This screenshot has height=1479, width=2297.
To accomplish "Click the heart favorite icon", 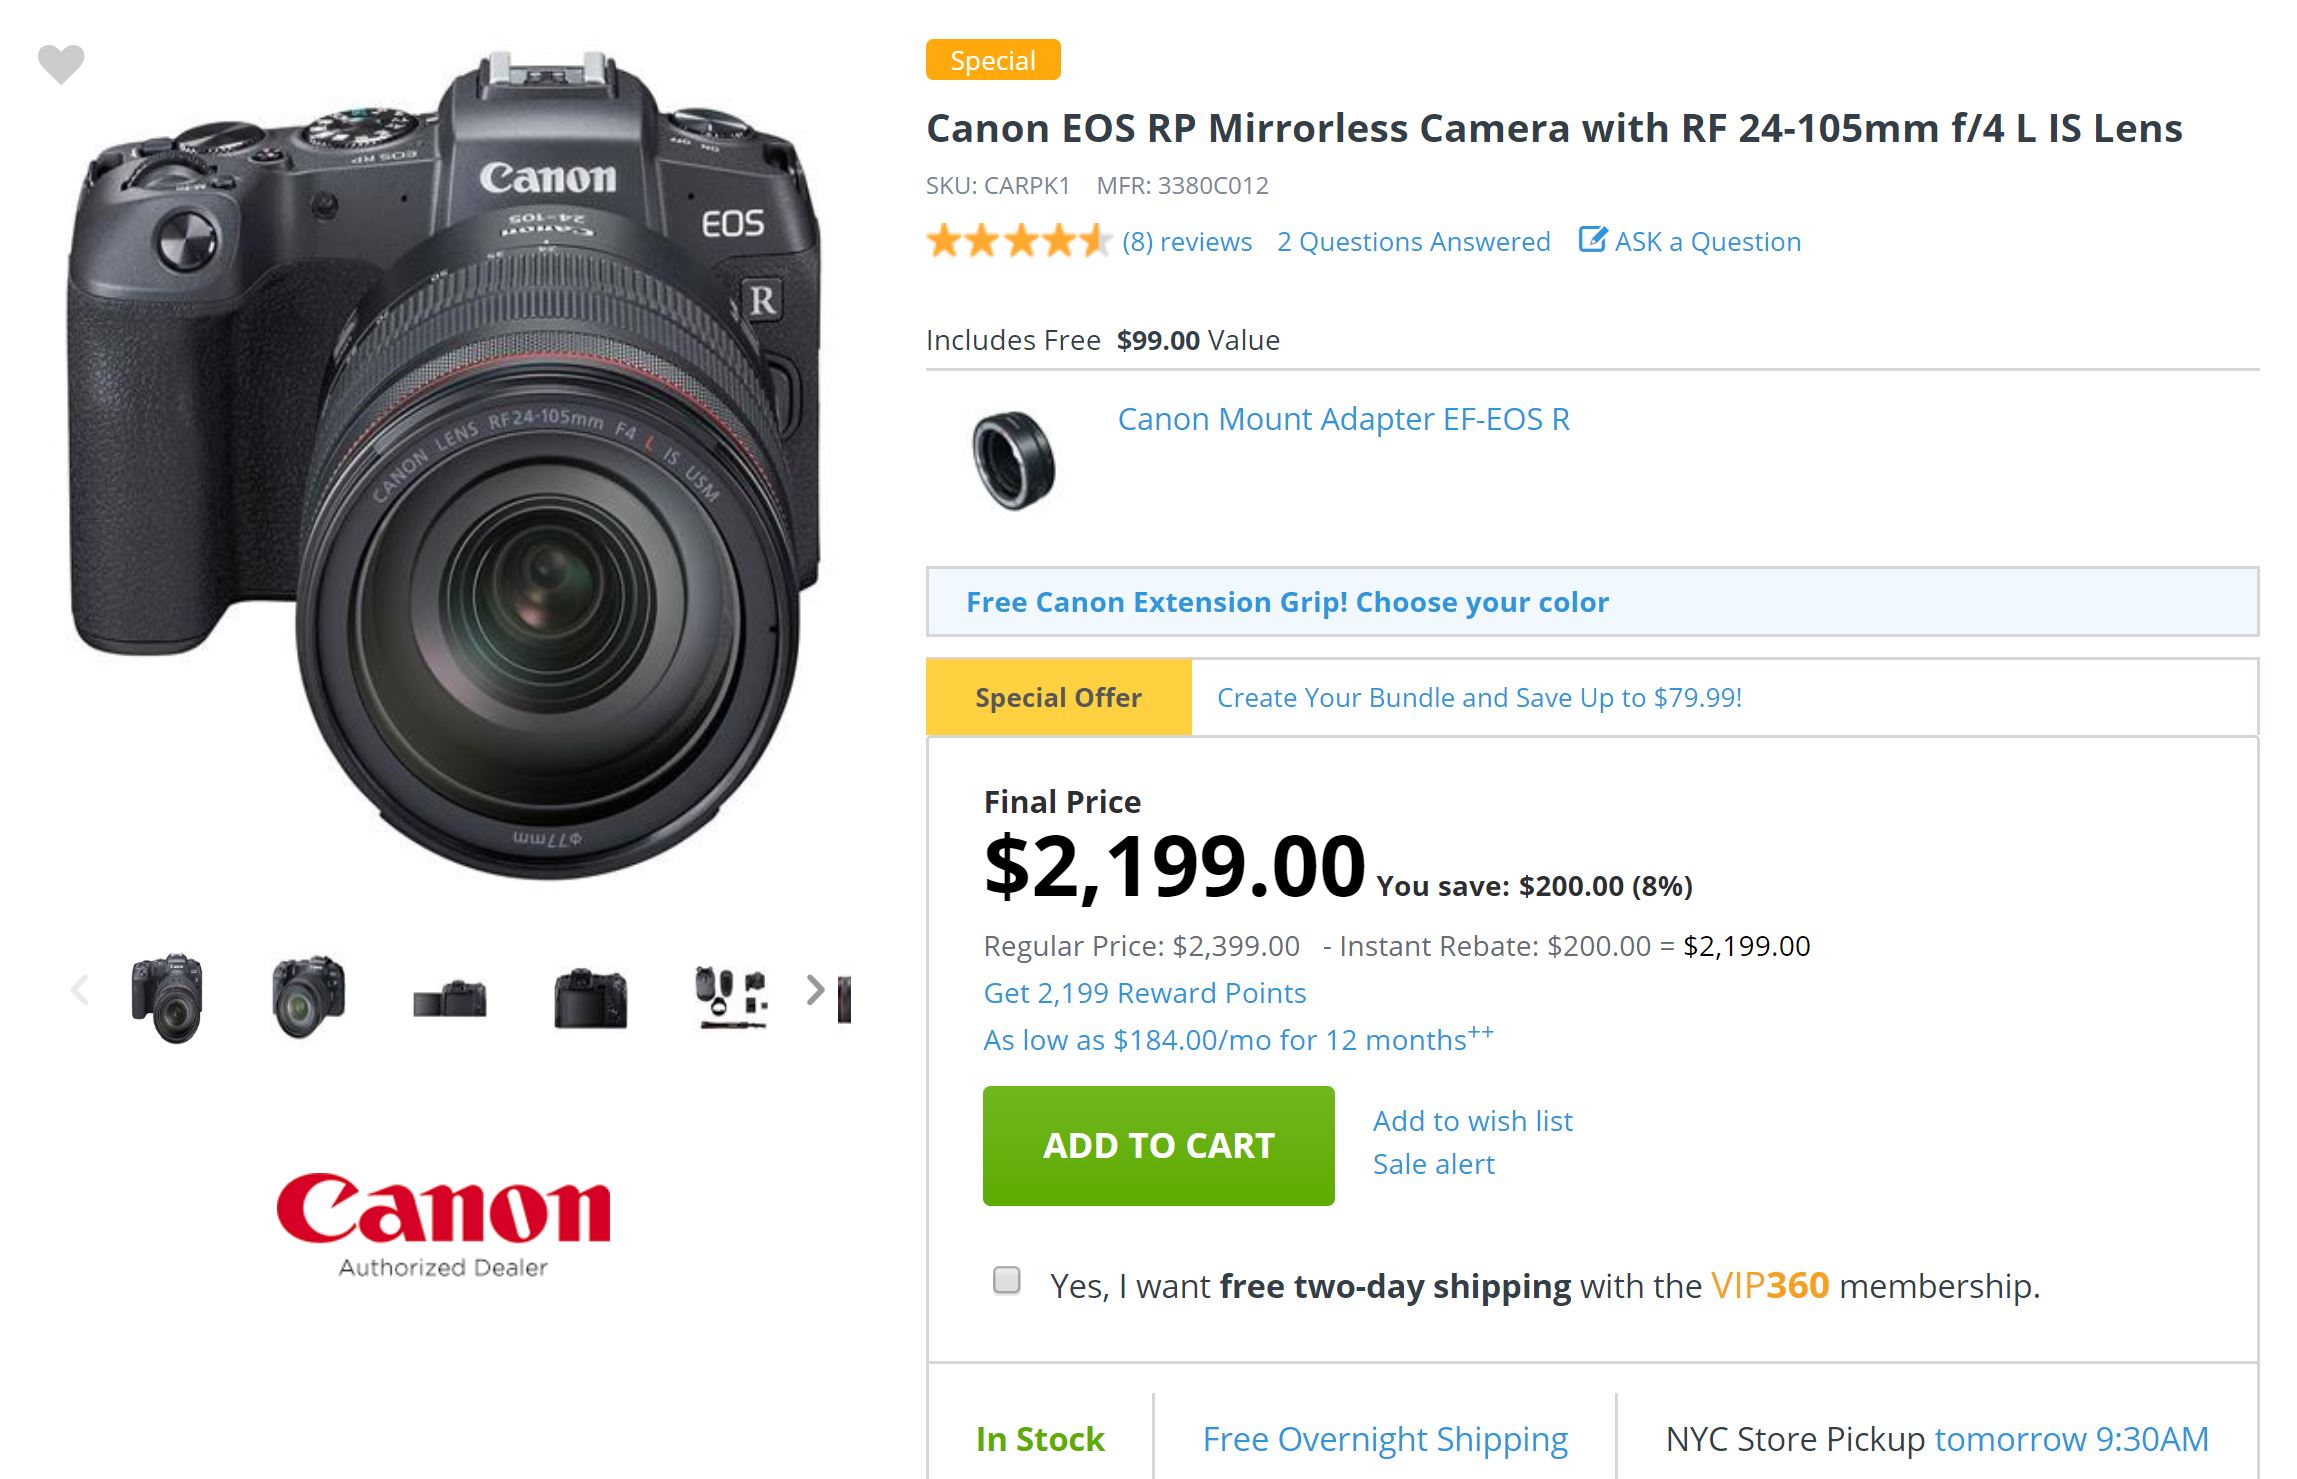I will (x=61, y=65).
